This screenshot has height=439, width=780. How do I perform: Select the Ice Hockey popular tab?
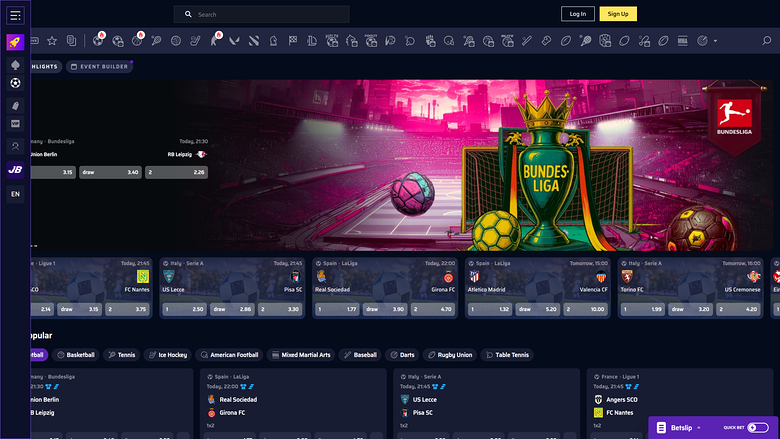[x=168, y=355]
